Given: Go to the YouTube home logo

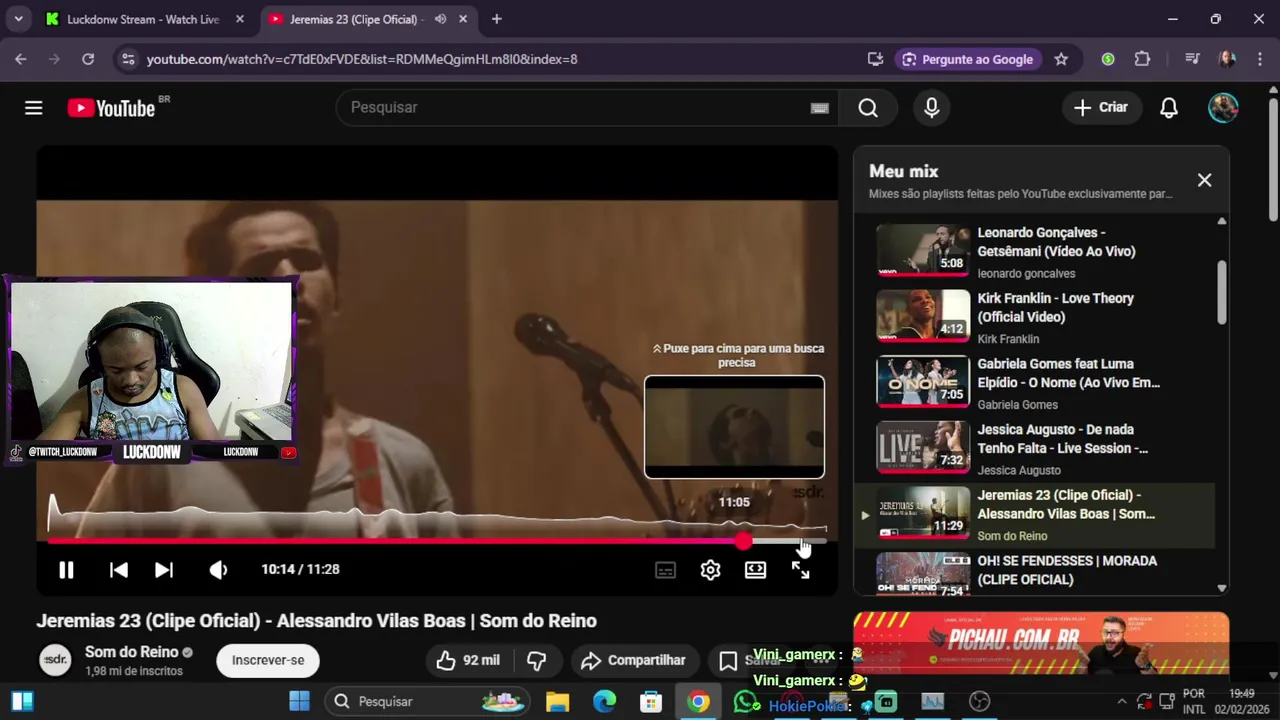Looking at the screenshot, I should [111, 108].
